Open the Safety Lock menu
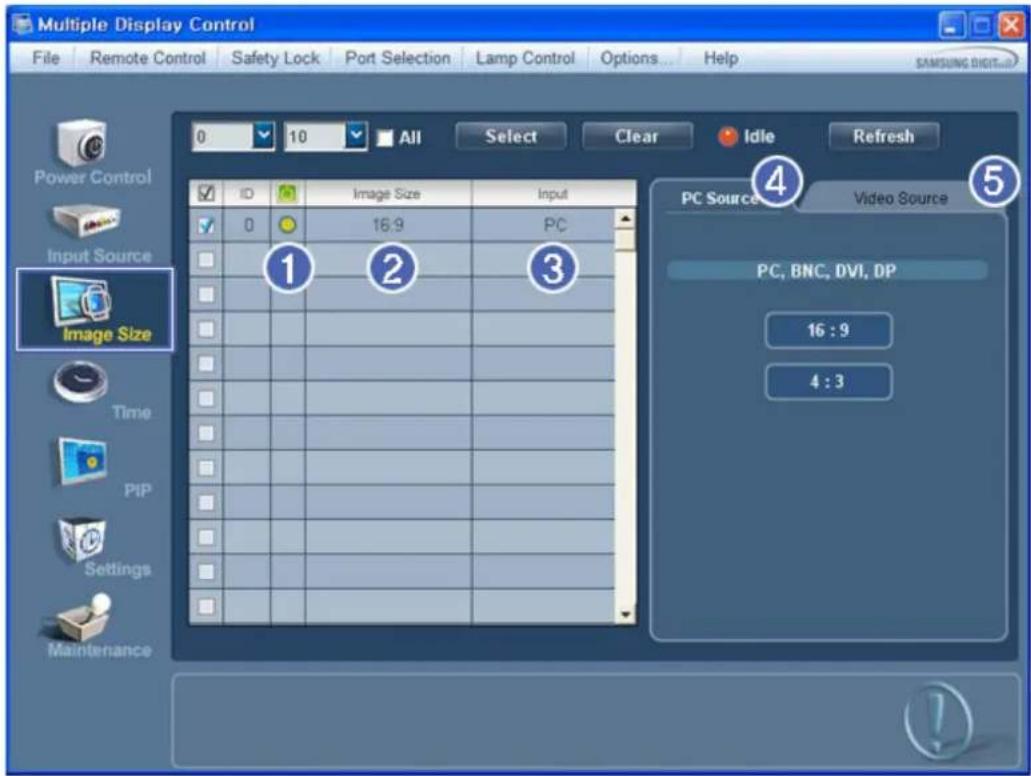 pyautogui.click(x=276, y=59)
